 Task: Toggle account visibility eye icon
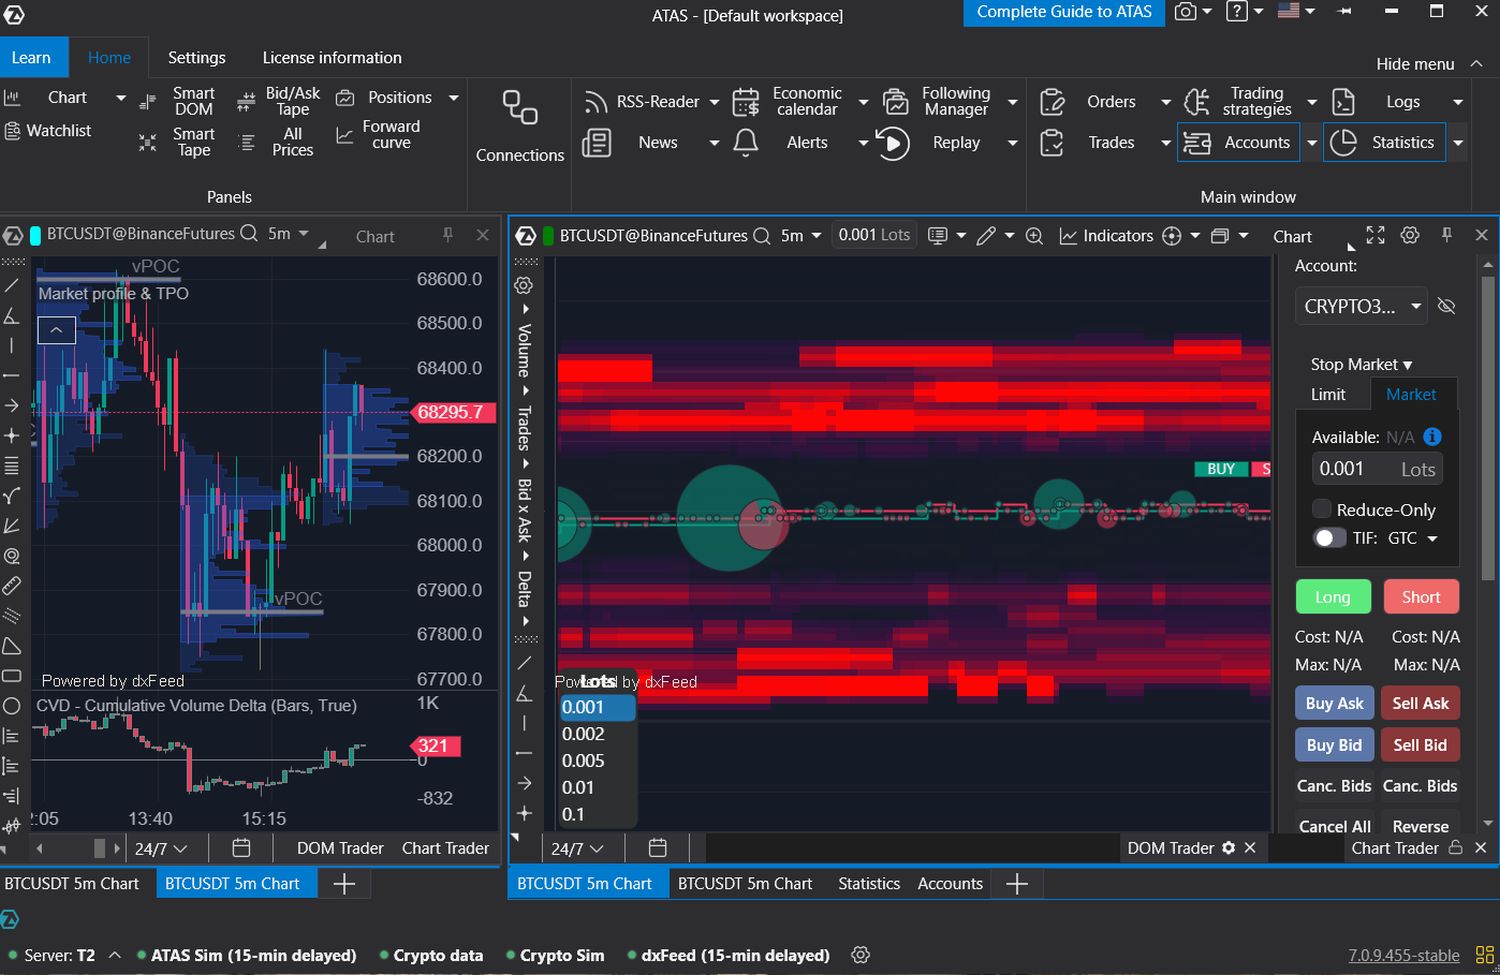pos(1446,306)
